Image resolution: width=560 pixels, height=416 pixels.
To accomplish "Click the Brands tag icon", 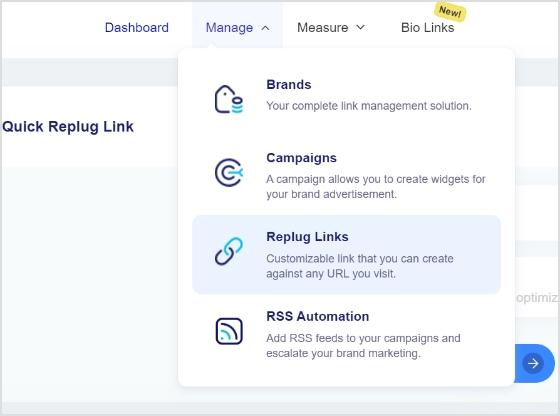I will pos(229,99).
